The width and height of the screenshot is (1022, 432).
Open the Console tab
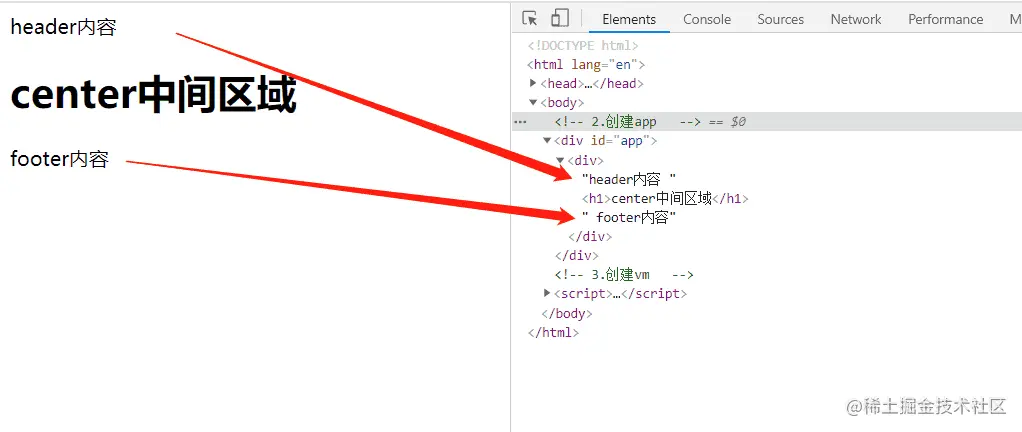point(707,19)
